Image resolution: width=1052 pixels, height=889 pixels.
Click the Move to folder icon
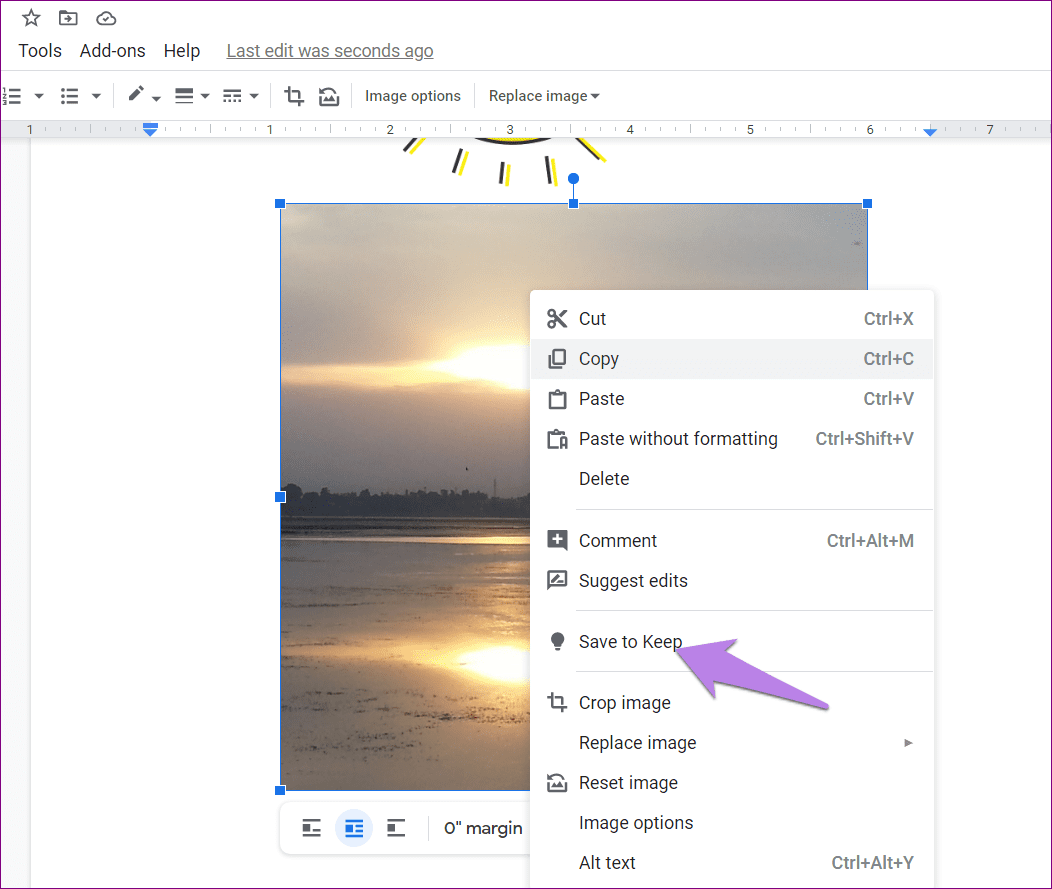point(67,17)
